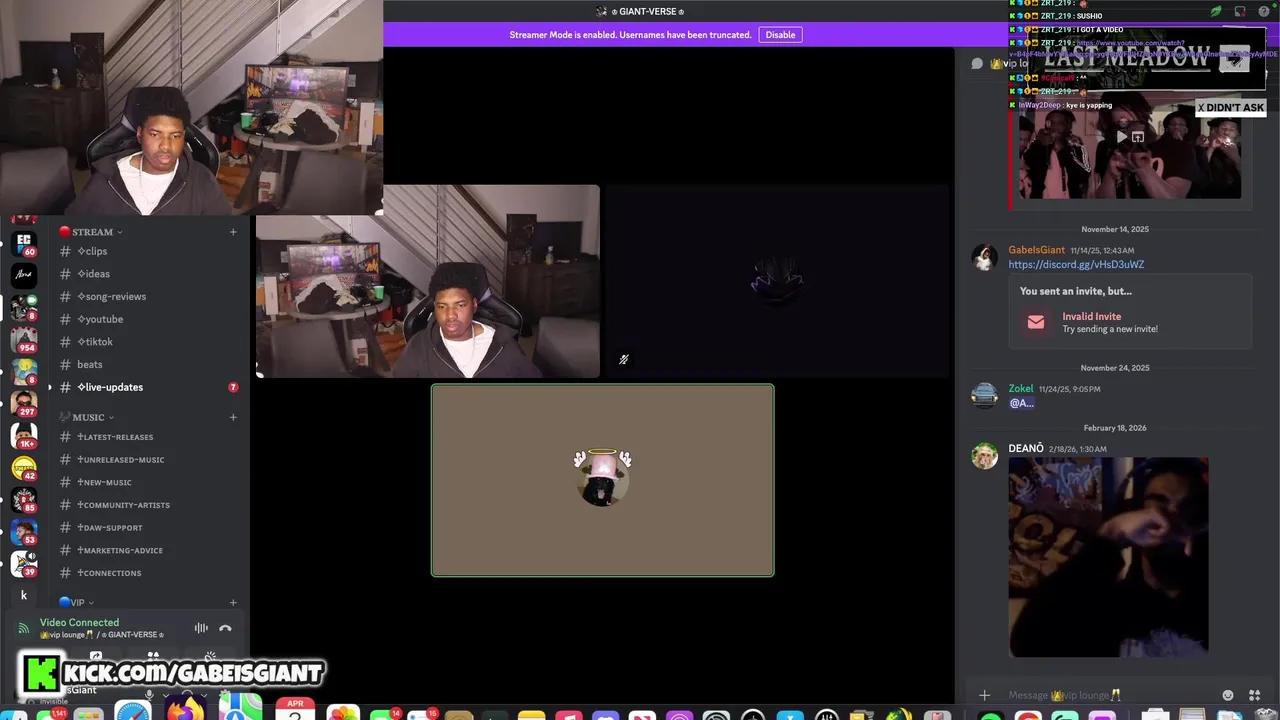Screen dimensions: 1280x720
Task: Click the DEANŌ username in chat
Action: (x=1026, y=449)
